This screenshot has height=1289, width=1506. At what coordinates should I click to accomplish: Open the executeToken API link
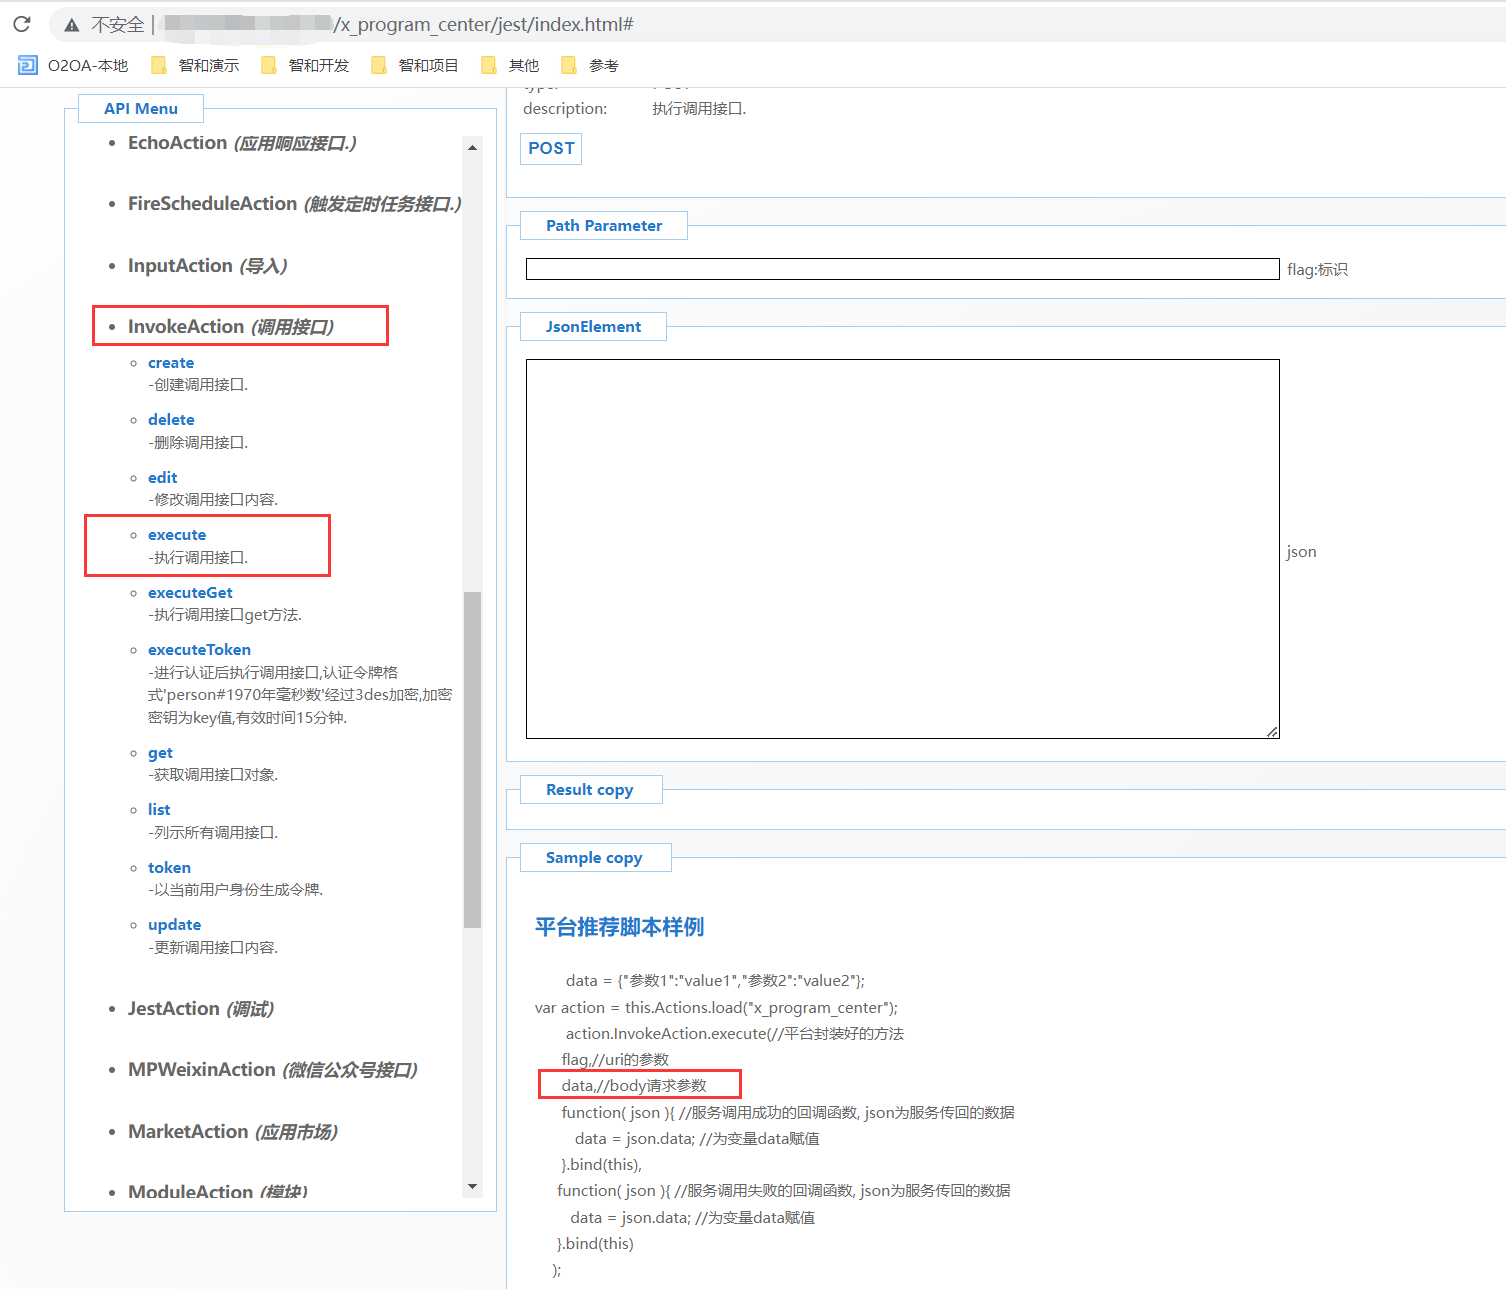[x=199, y=650]
